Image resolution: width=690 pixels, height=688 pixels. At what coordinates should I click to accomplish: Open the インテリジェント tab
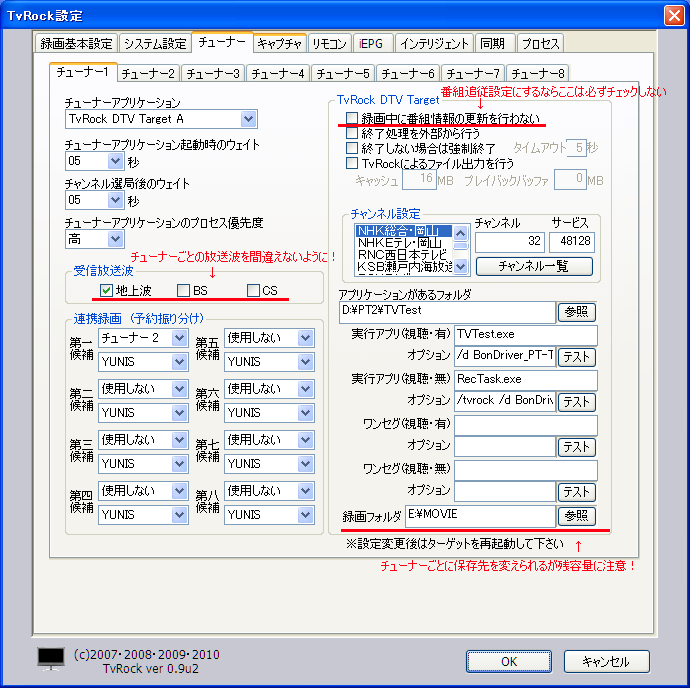coord(434,43)
